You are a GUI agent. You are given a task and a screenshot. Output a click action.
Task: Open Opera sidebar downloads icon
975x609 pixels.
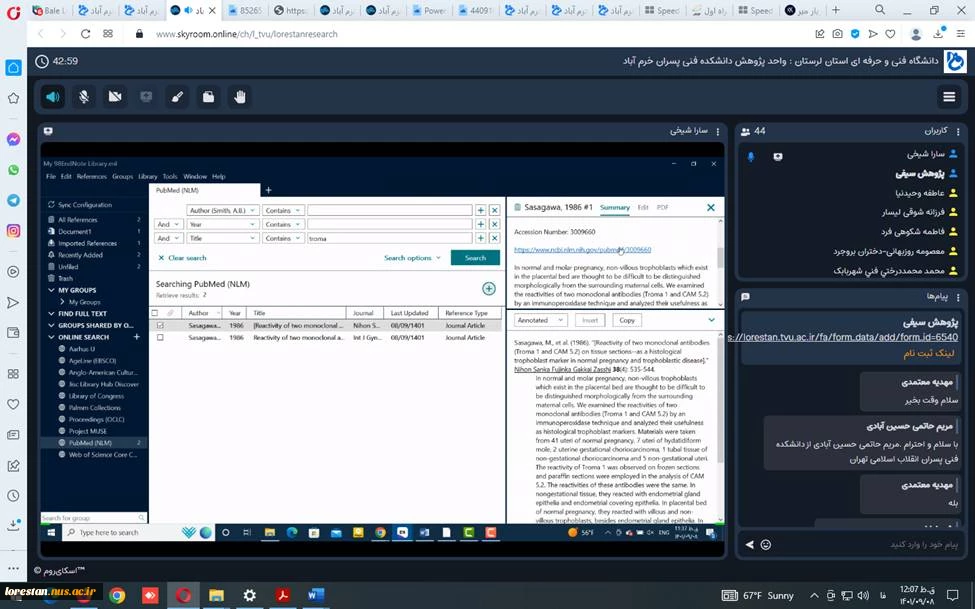(13, 526)
